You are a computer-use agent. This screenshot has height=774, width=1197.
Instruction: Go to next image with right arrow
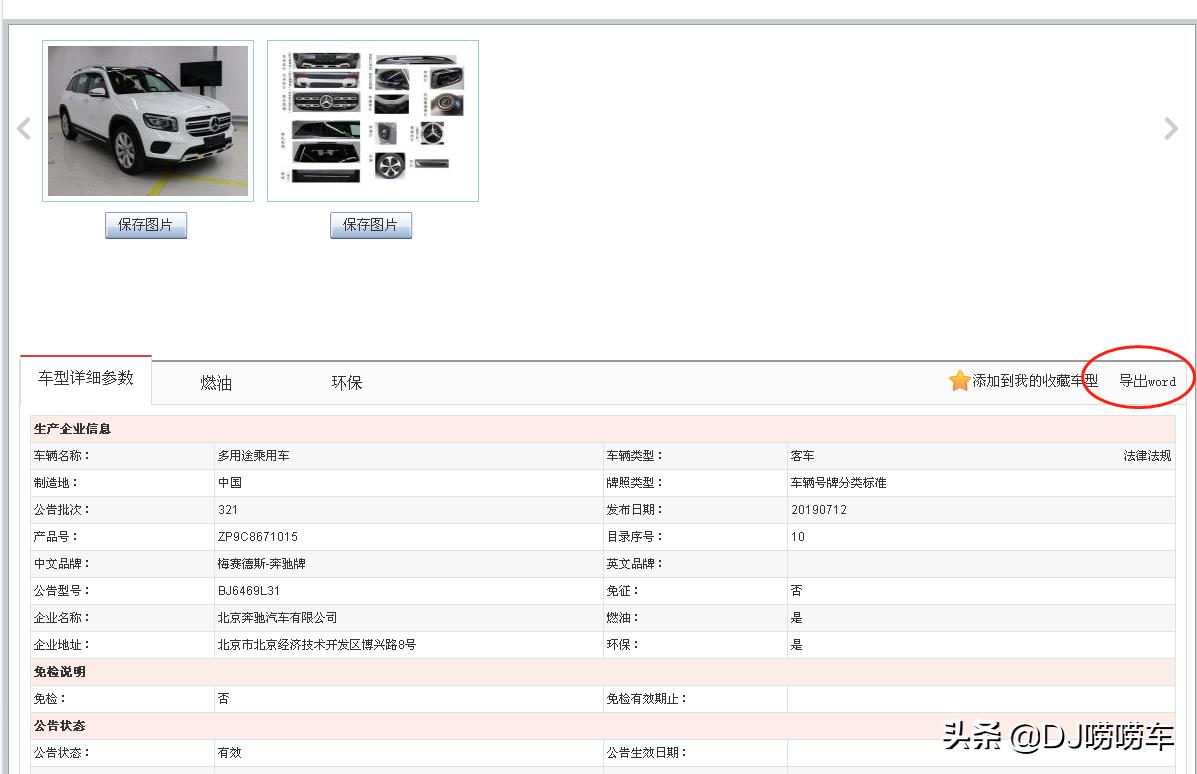1170,128
